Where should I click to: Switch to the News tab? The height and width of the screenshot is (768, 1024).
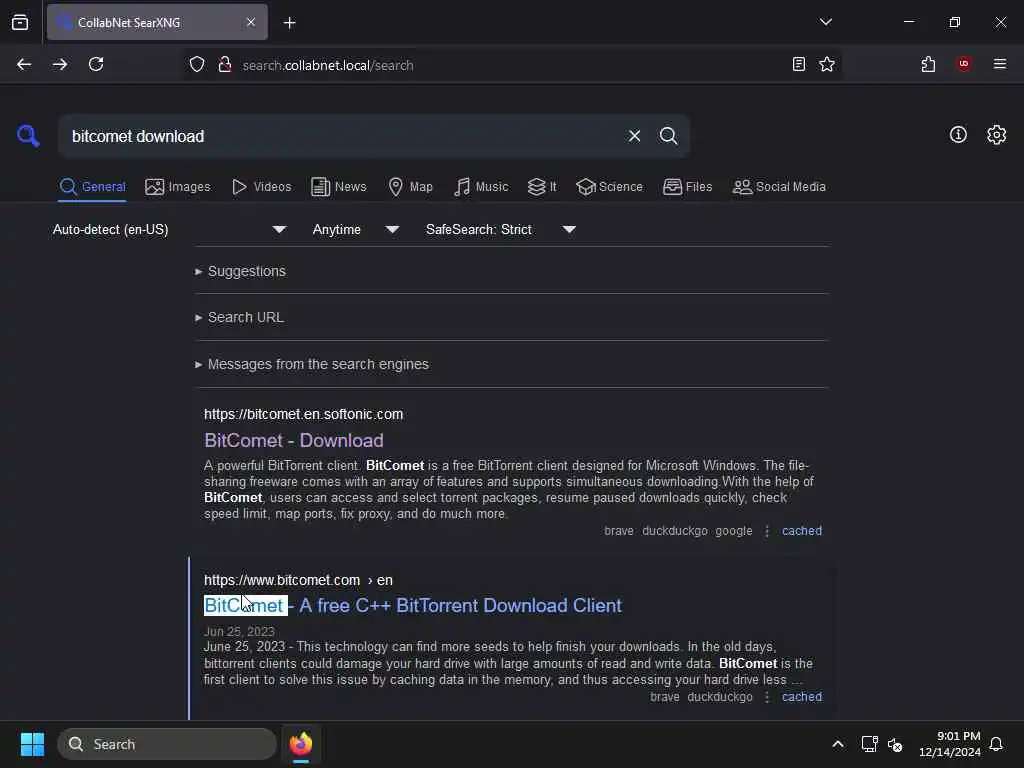(339, 187)
